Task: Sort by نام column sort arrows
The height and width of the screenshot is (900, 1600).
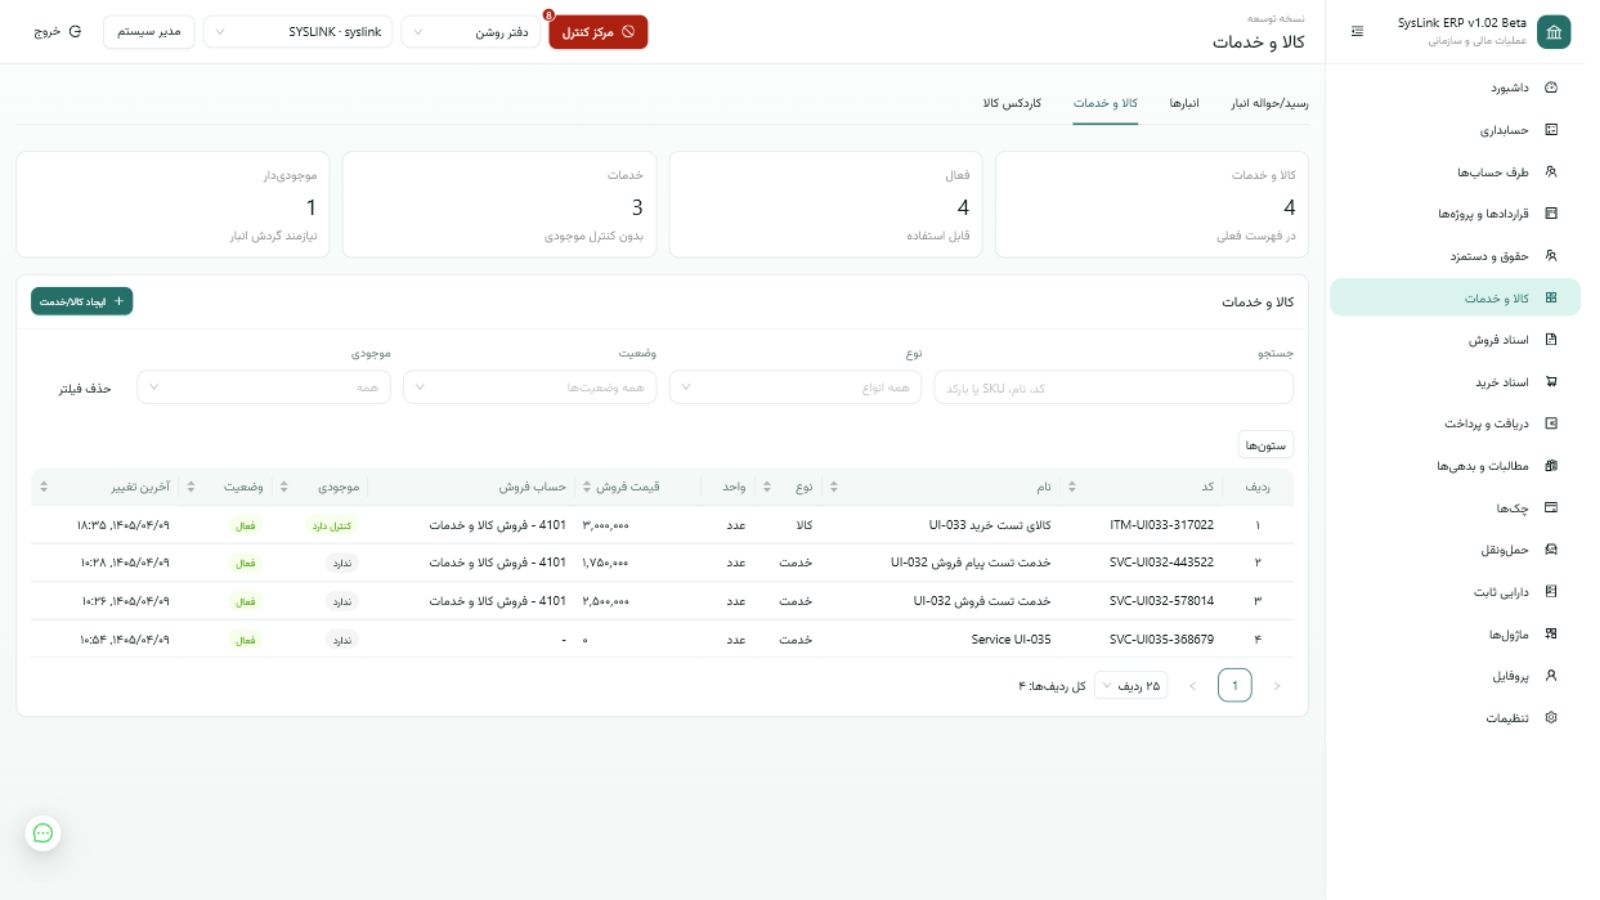Action: [834, 487]
